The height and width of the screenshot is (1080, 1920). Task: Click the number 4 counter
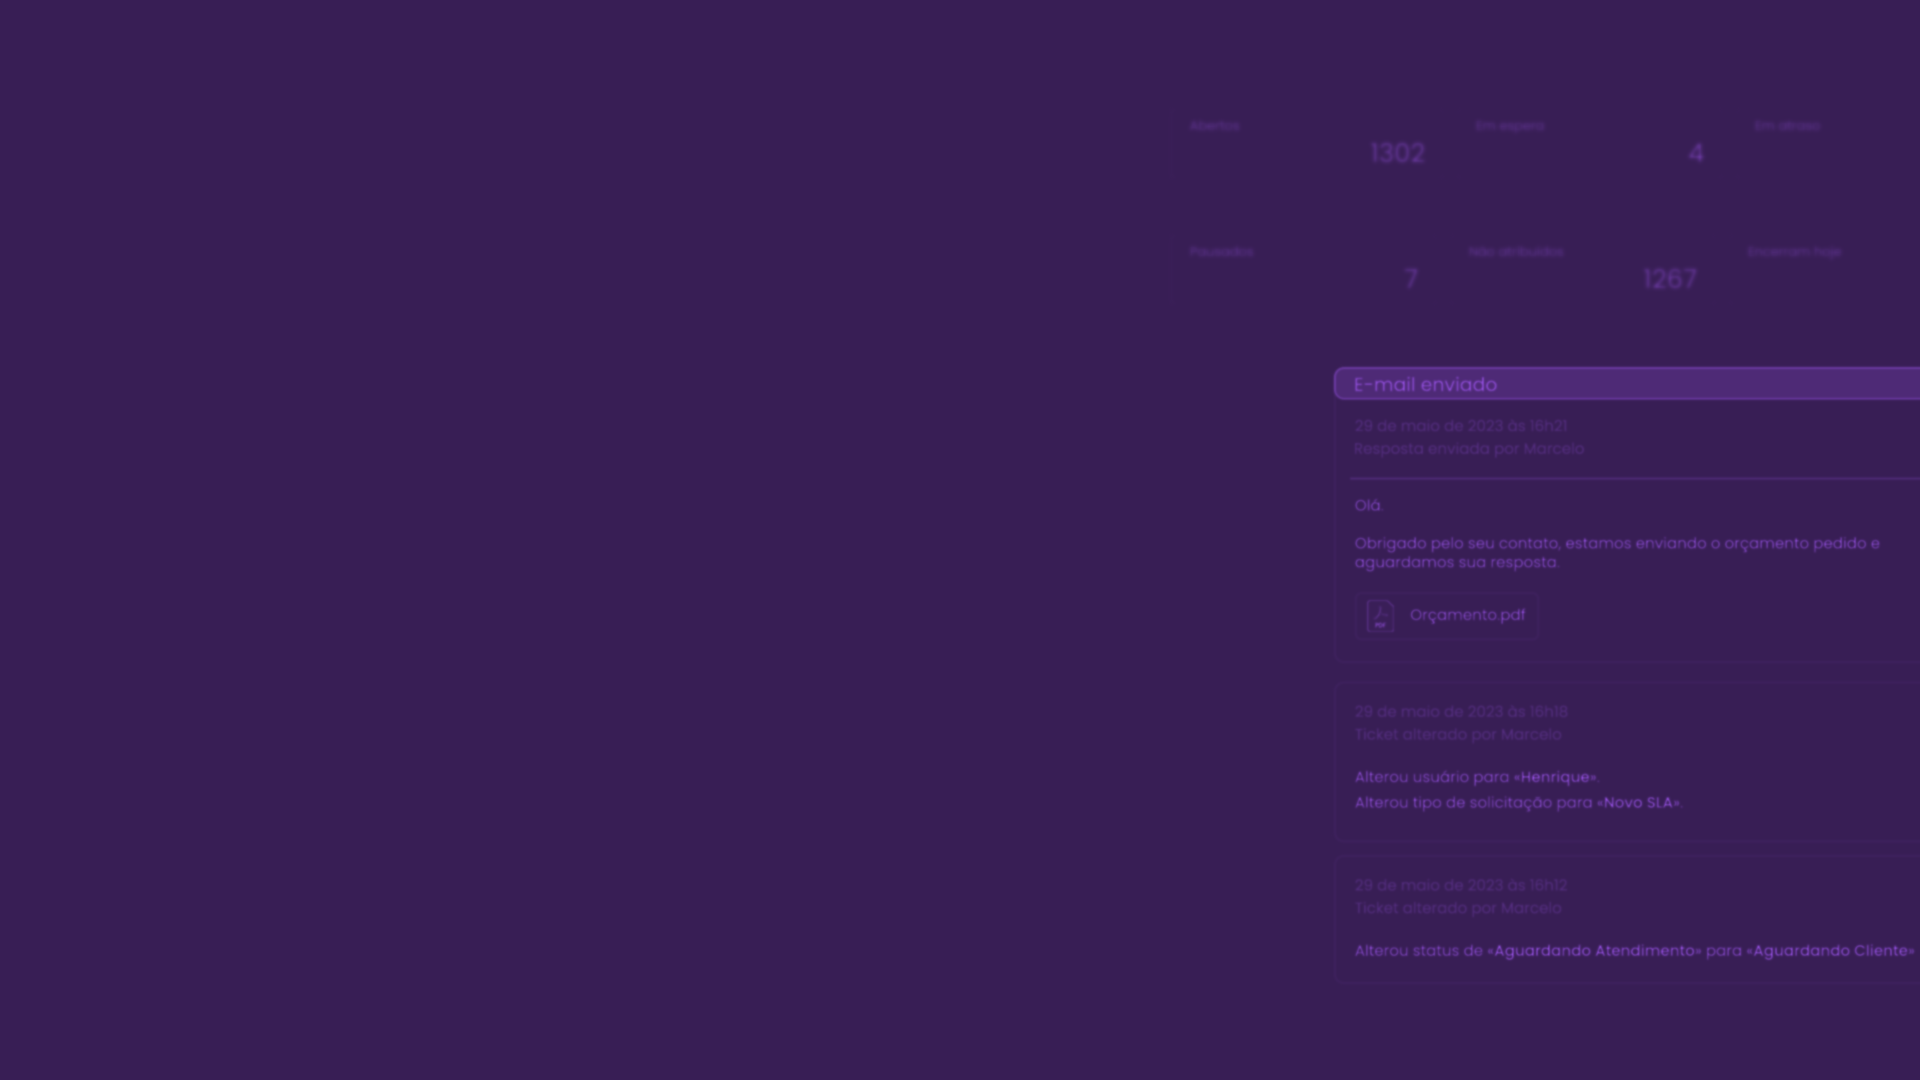click(x=1695, y=153)
